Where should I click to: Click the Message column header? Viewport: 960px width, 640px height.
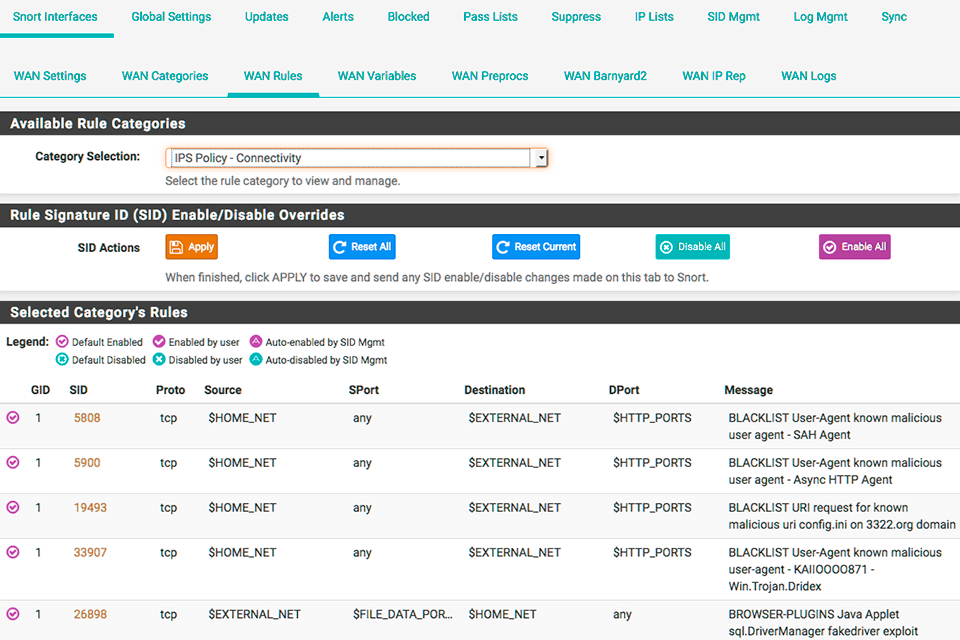[749, 390]
